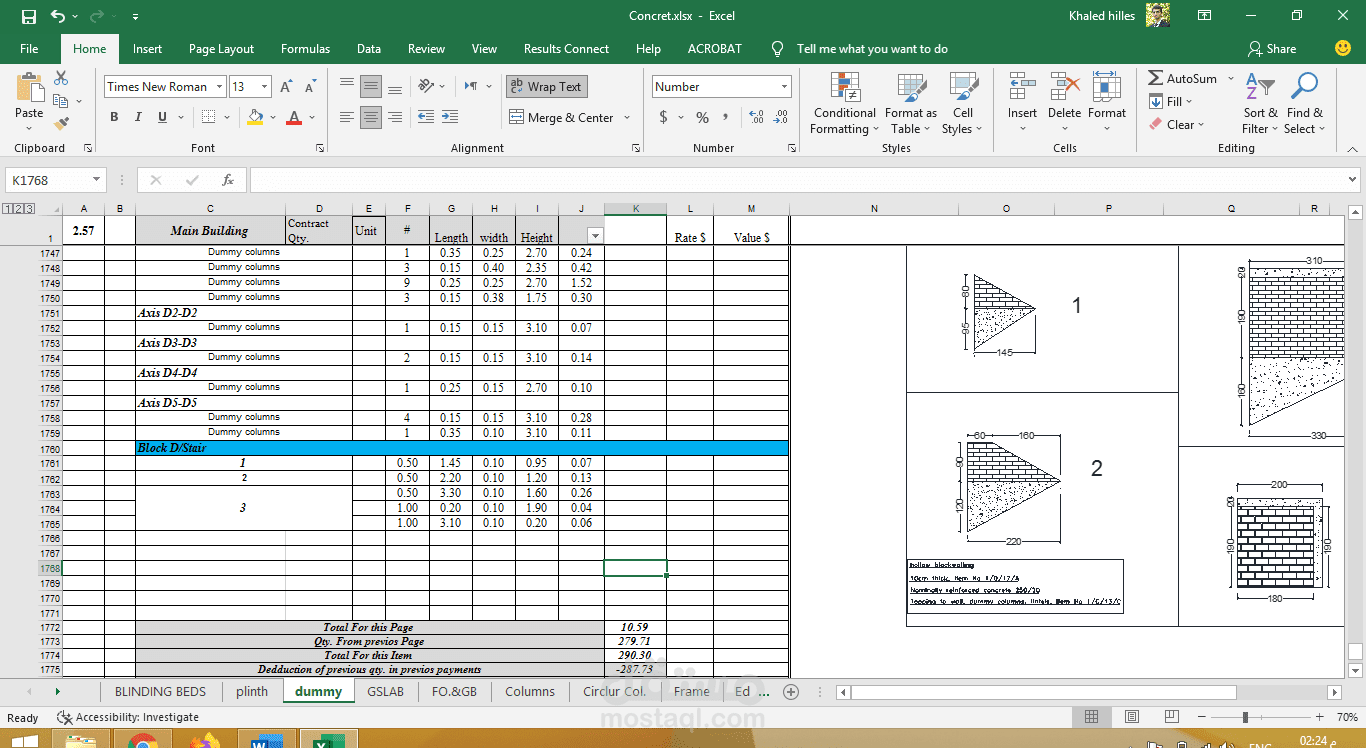The height and width of the screenshot is (748, 1366).
Task: Open Conditional Formatting icon
Action: pyautogui.click(x=845, y=87)
